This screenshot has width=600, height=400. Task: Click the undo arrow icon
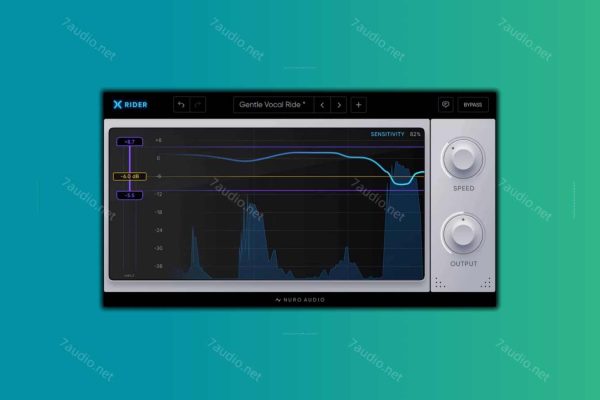coord(181,105)
